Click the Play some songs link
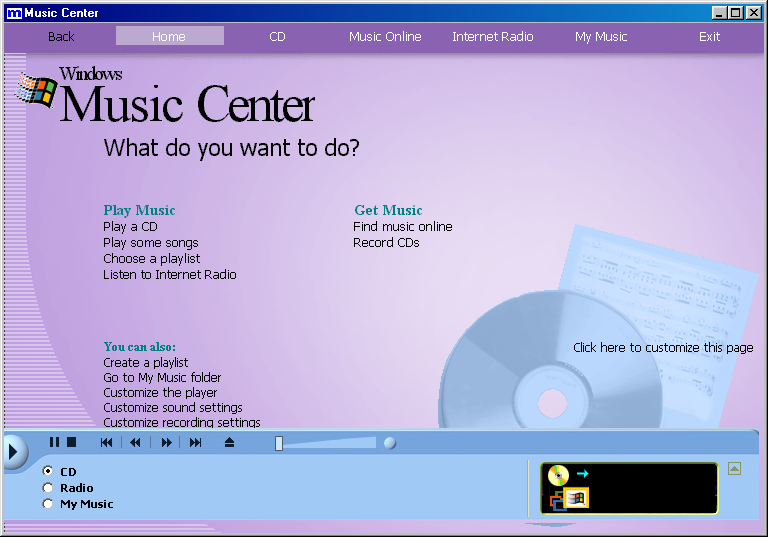 pos(151,243)
